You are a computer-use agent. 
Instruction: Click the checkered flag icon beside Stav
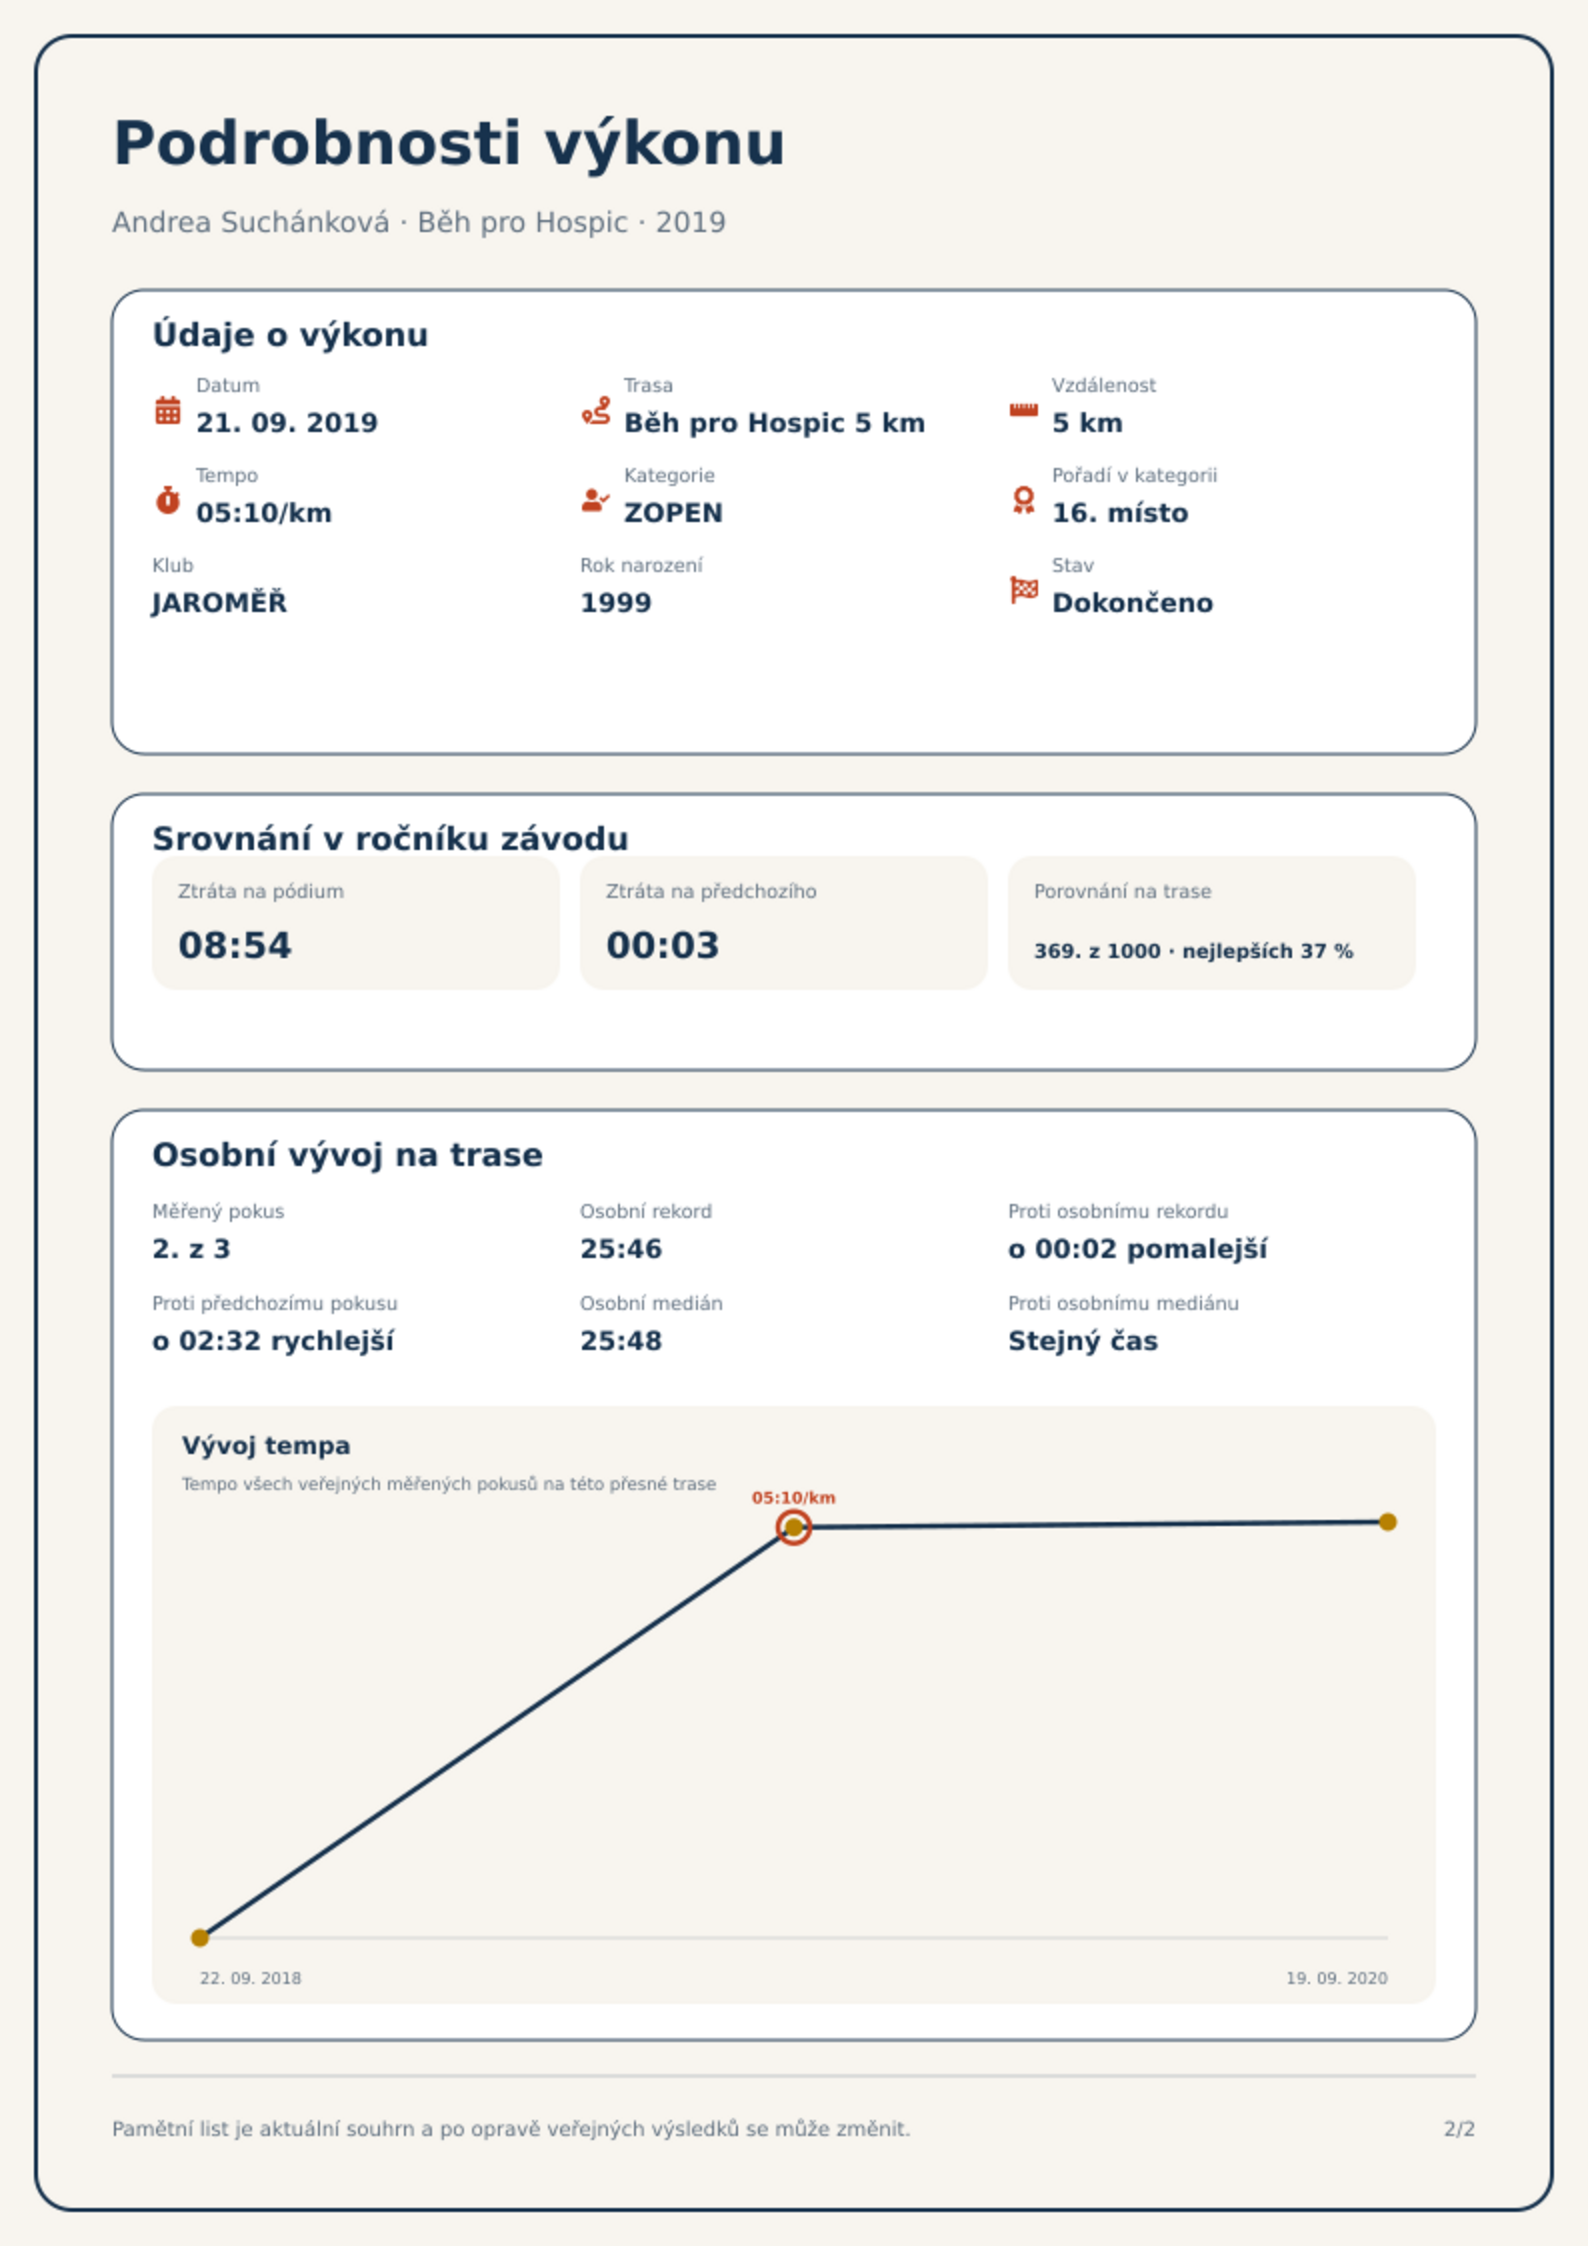click(1024, 590)
